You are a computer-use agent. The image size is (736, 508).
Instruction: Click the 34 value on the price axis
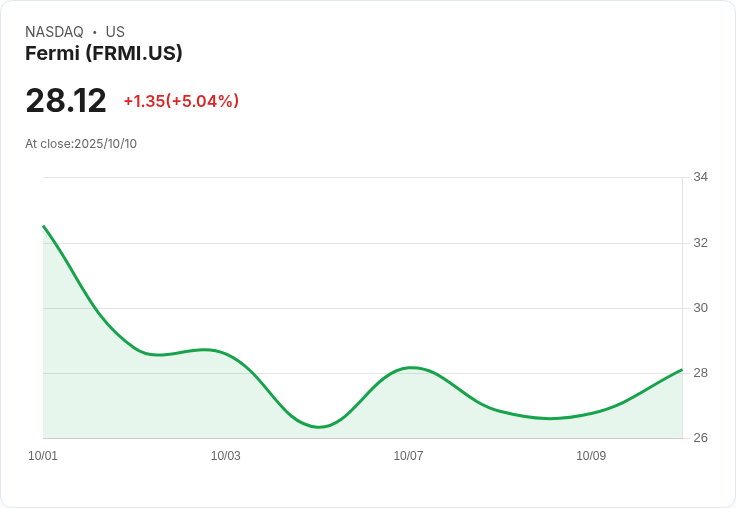coord(700,177)
